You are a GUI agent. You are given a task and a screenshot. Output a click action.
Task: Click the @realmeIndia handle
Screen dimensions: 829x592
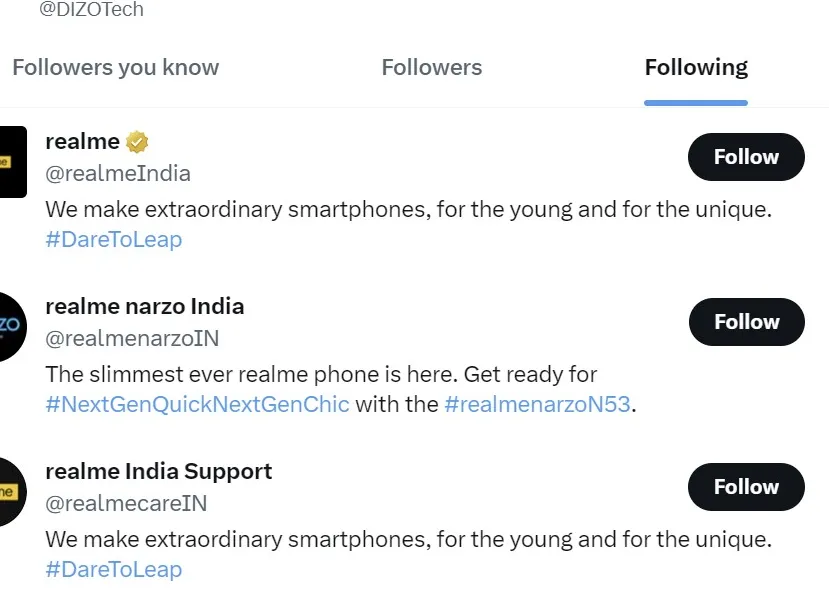point(118,173)
